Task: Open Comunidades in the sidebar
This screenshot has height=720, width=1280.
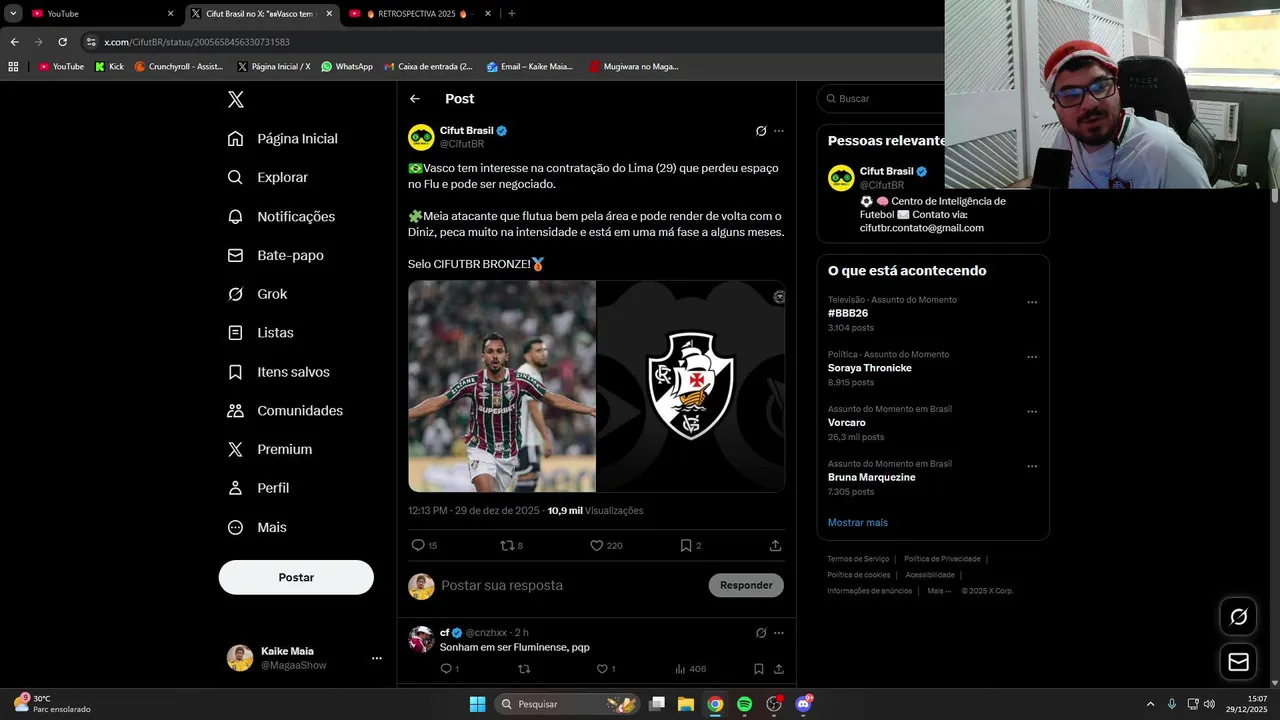Action: click(285, 411)
